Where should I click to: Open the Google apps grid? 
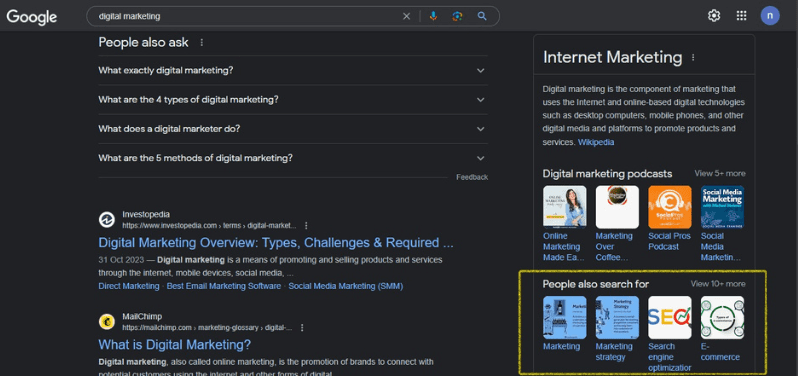pyautogui.click(x=742, y=16)
